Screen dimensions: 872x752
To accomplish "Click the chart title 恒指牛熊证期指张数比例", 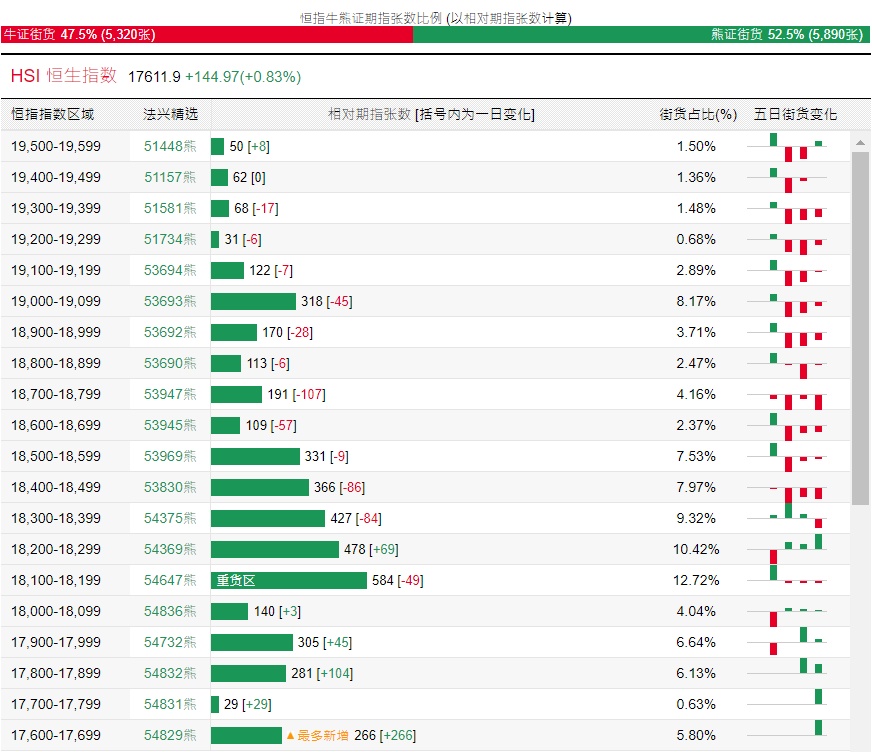I will pyautogui.click(x=370, y=18).
